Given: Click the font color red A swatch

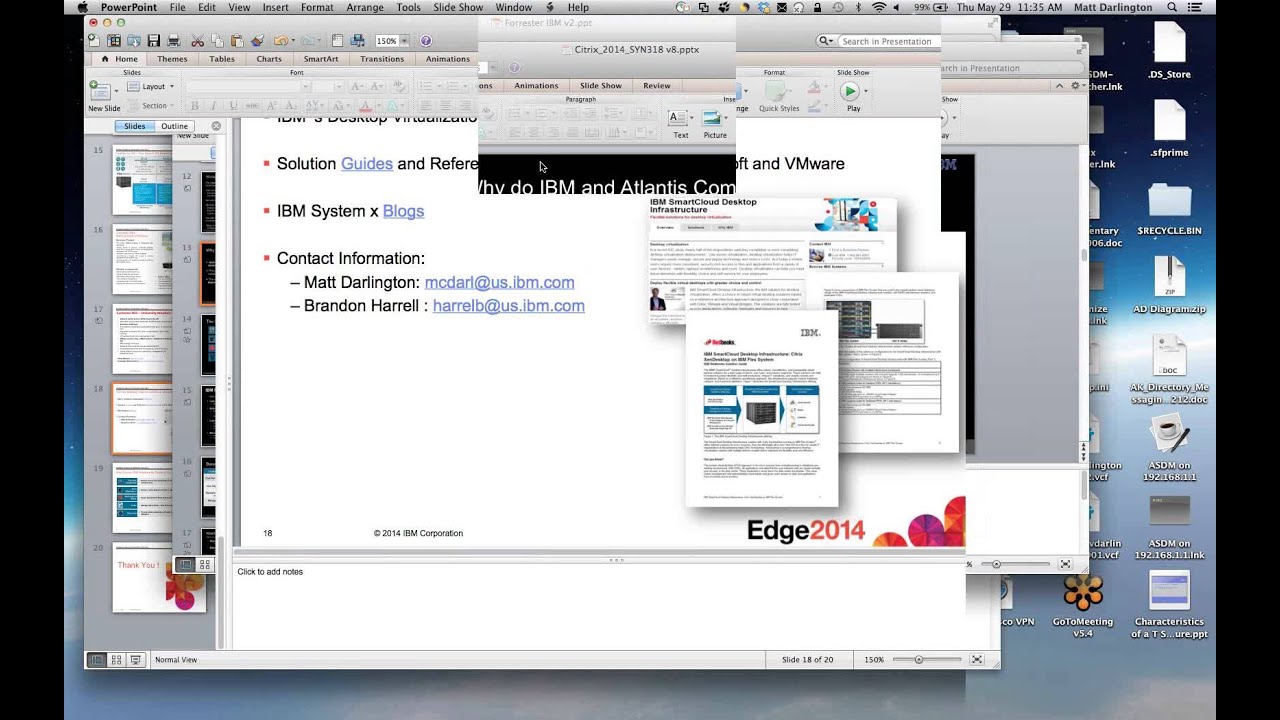Looking at the screenshot, I should [x=365, y=106].
